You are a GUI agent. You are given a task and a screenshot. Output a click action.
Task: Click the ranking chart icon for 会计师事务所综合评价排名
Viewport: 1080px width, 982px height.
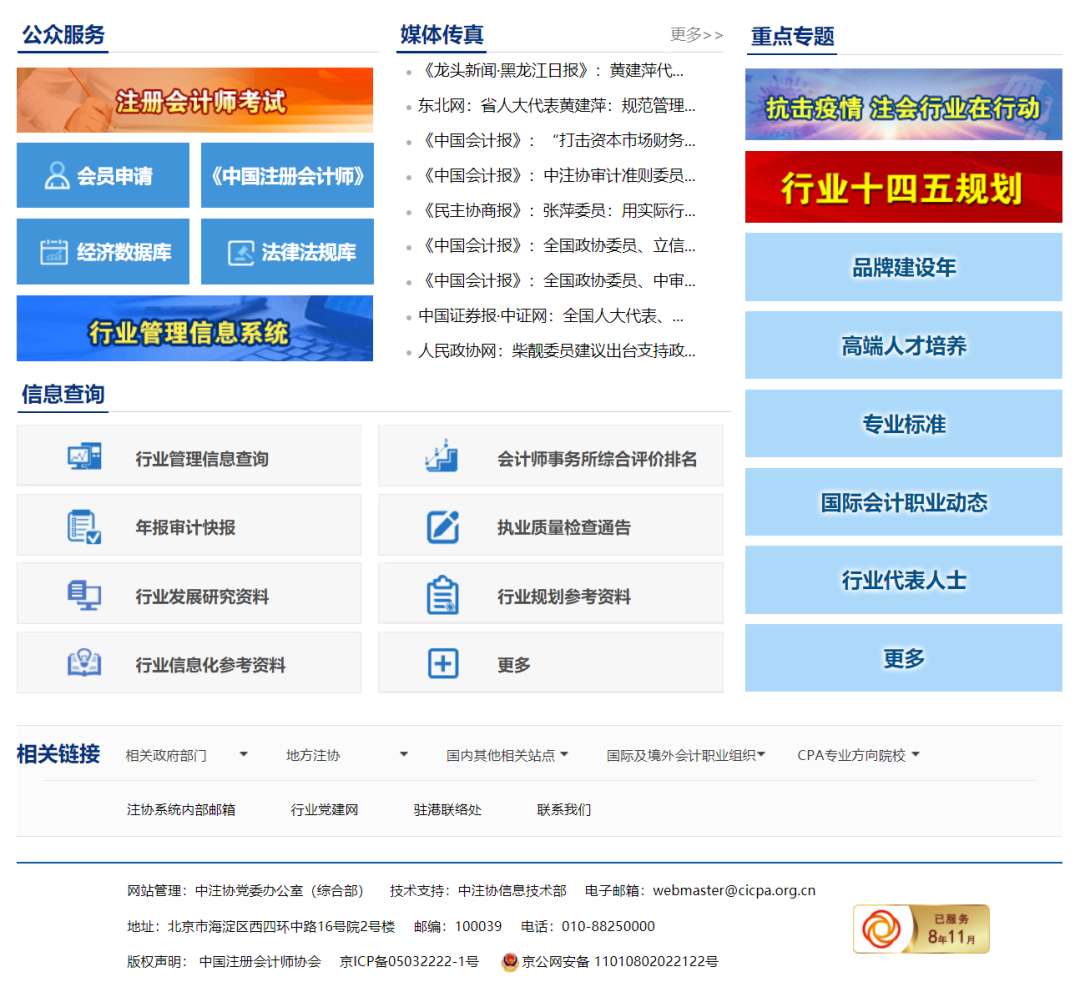[442, 456]
